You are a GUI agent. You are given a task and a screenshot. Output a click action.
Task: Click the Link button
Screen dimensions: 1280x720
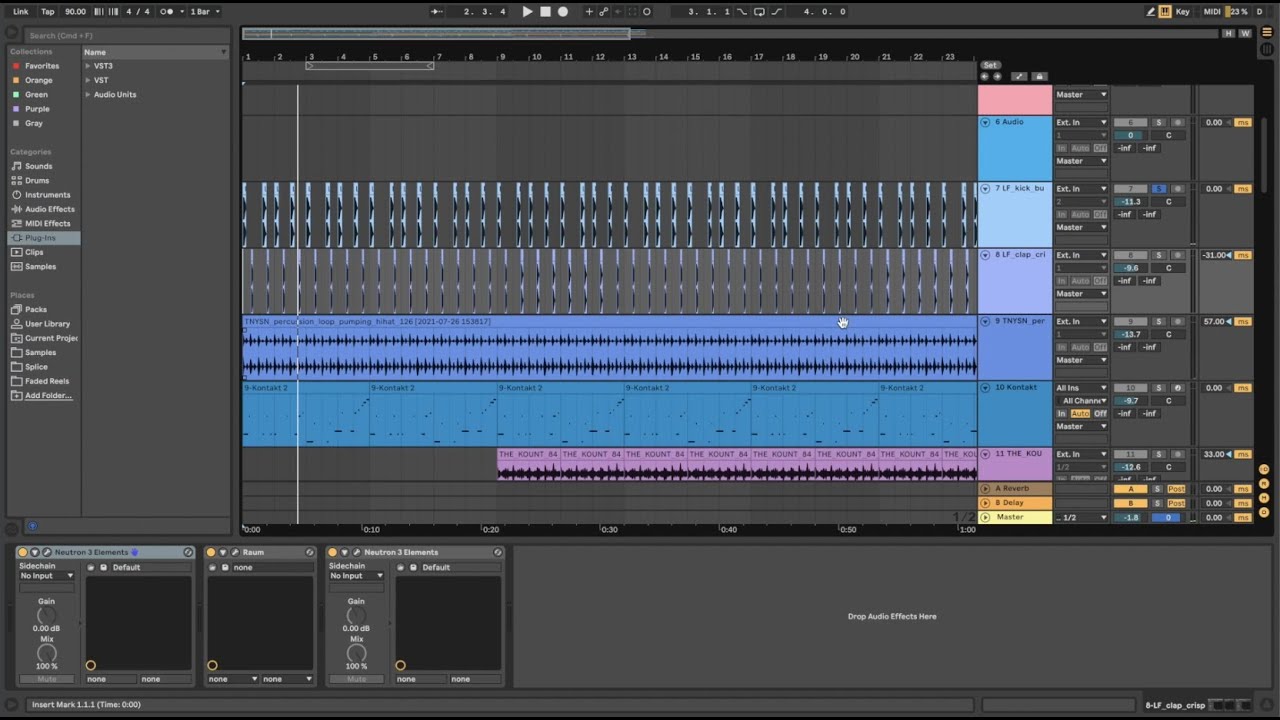coord(21,12)
